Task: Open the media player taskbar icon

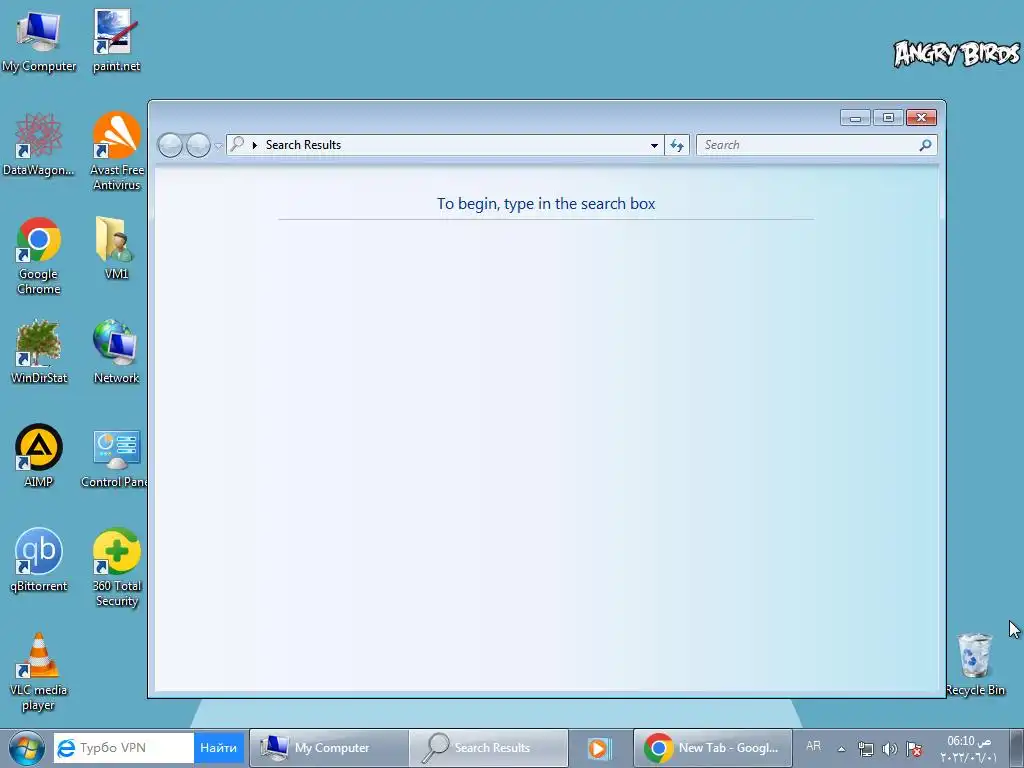Action: tap(598, 748)
